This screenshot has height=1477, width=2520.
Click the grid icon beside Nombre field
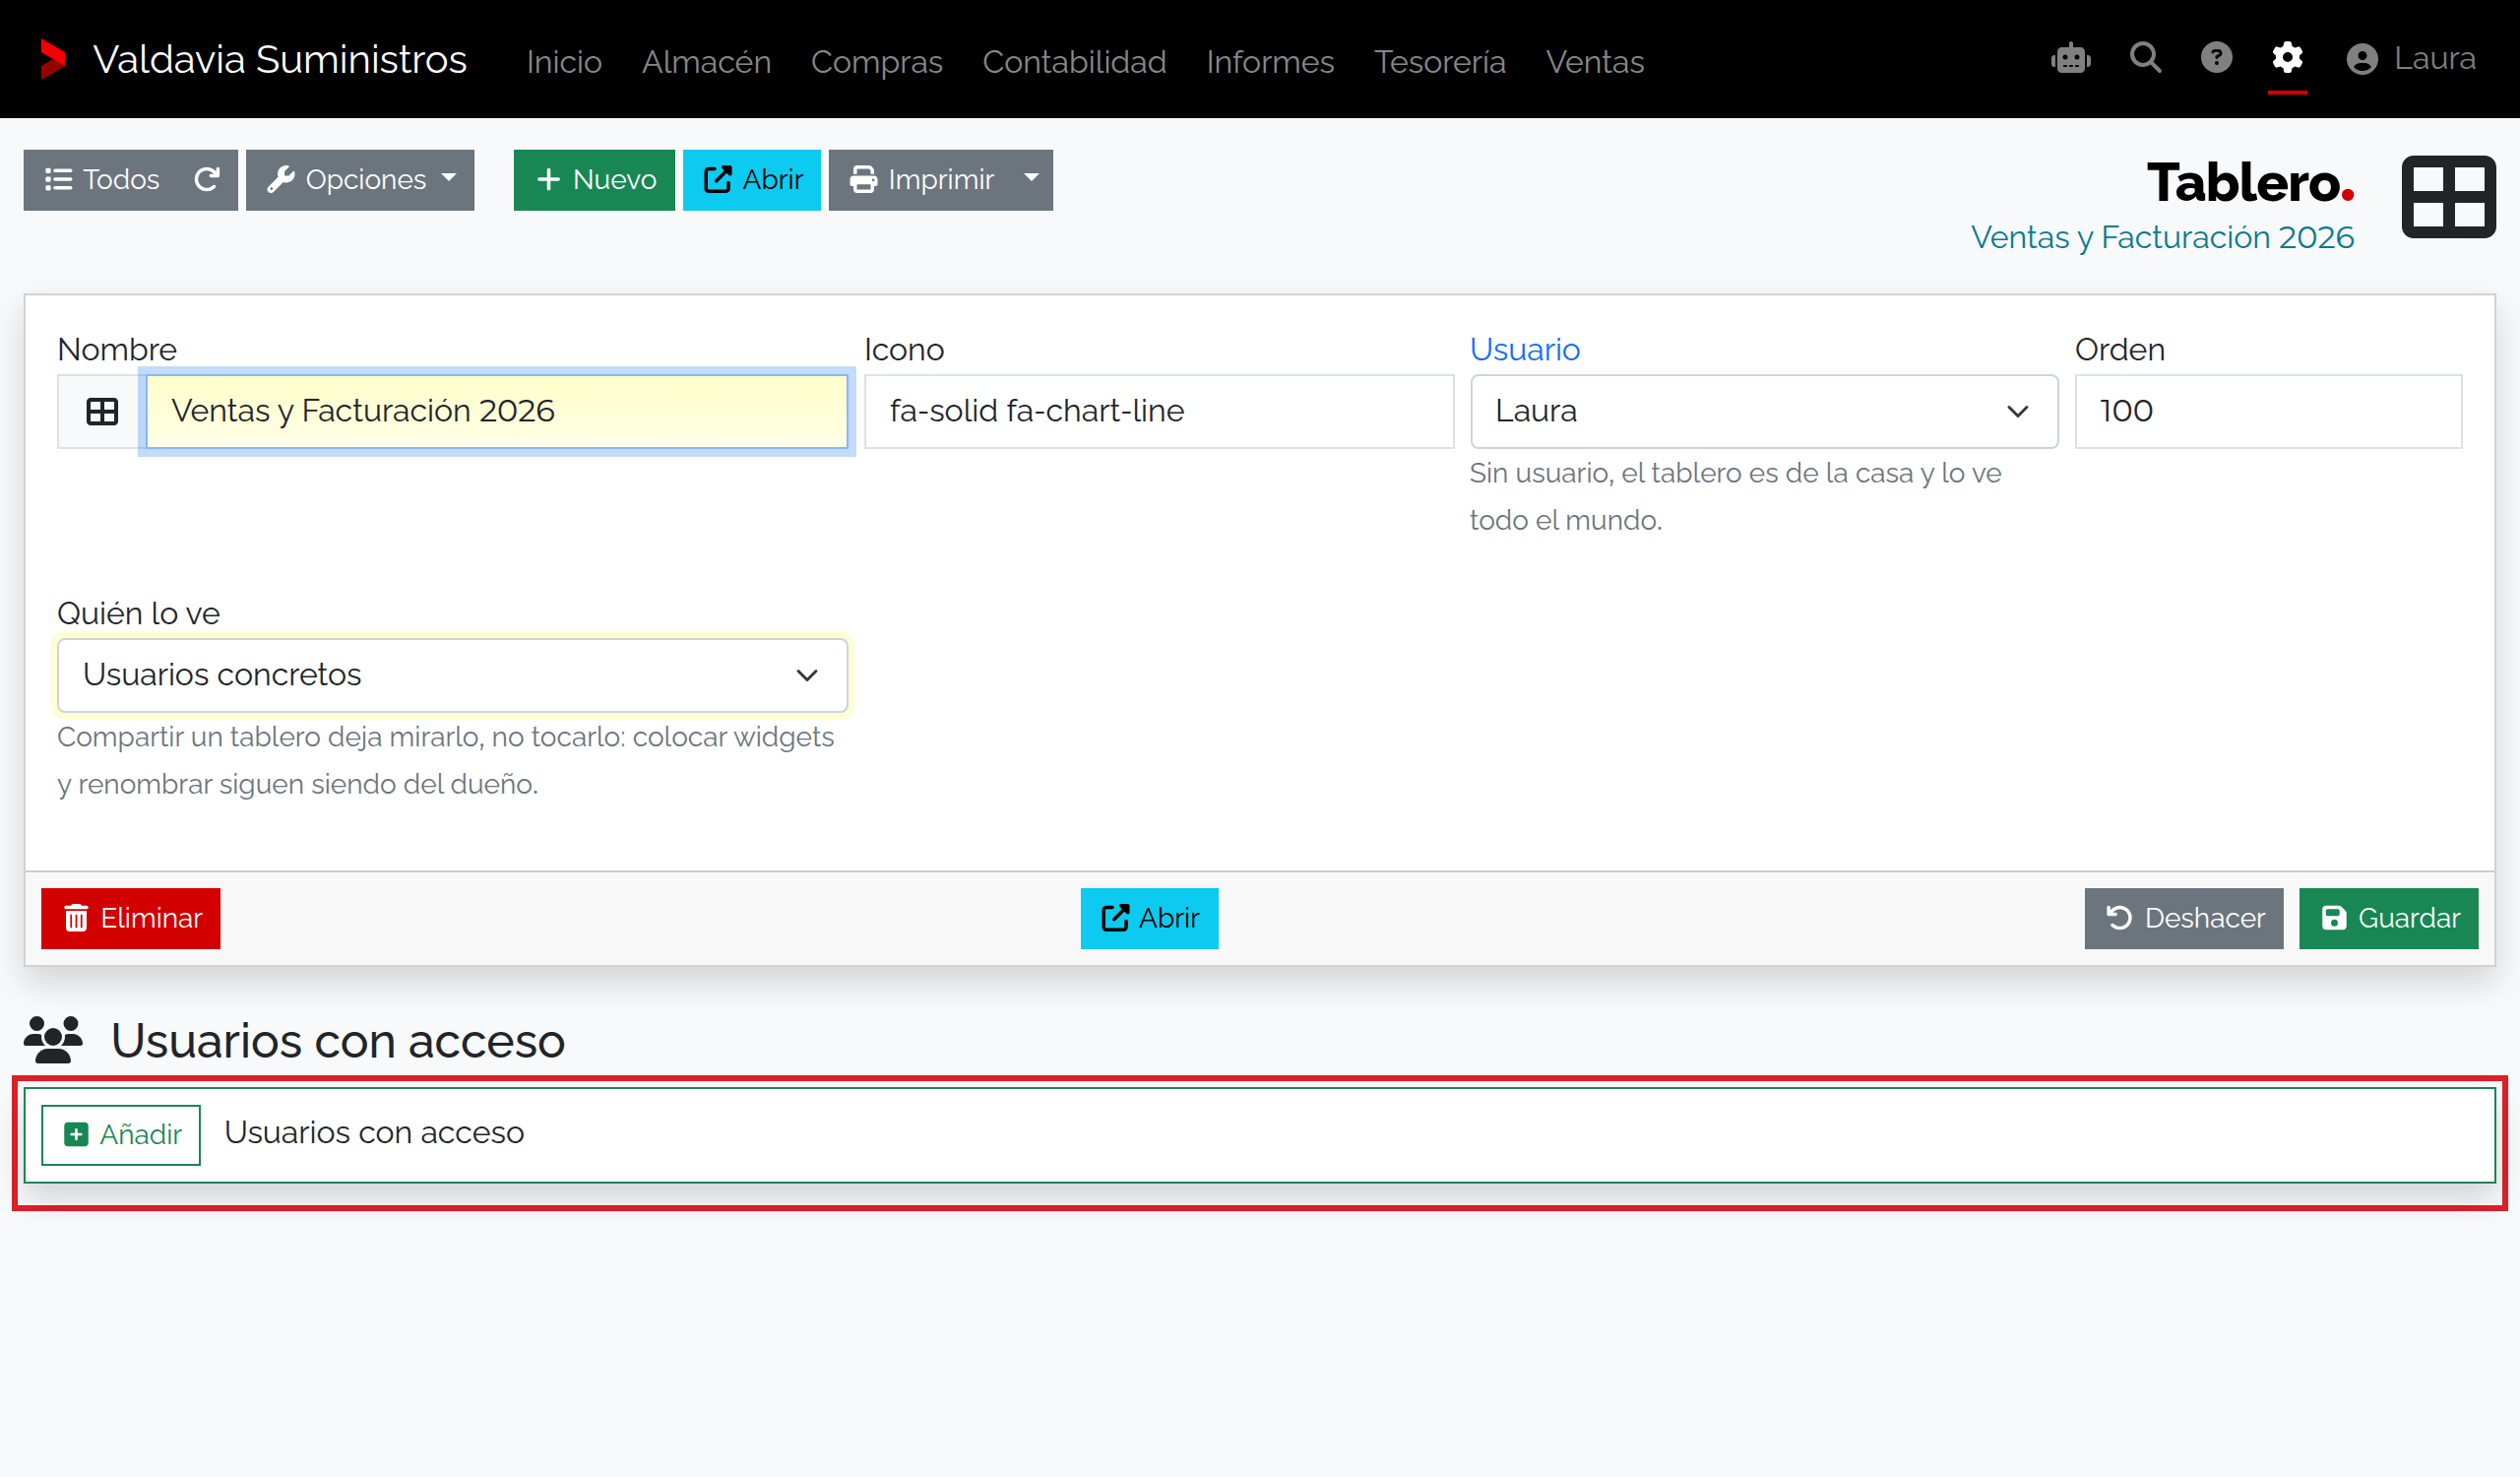pos(101,412)
